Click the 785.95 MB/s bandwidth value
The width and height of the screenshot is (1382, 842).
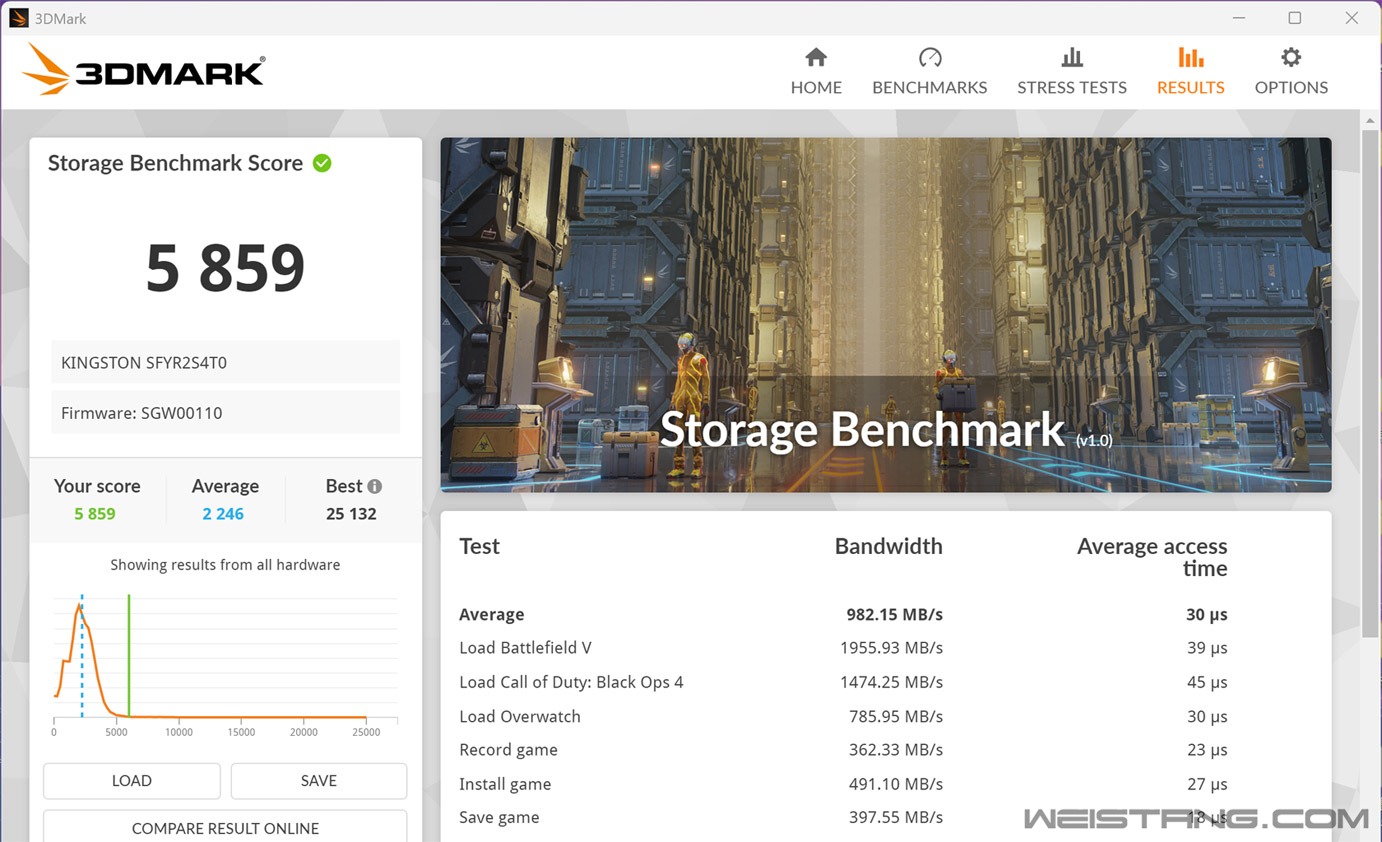pyautogui.click(x=896, y=716)
